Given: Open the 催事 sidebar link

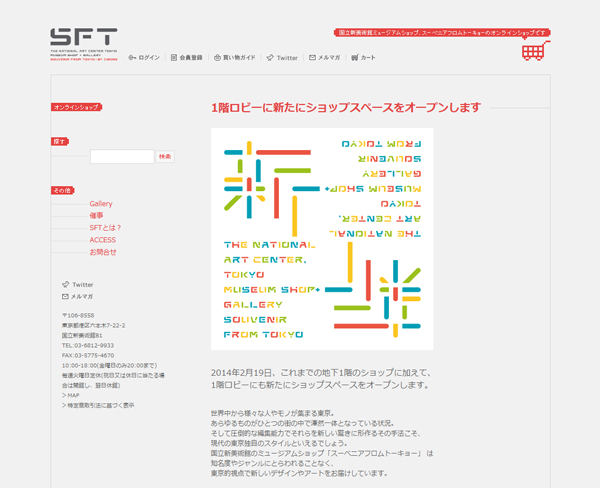Looking at the screenshot, I should (x=96, y=215).
